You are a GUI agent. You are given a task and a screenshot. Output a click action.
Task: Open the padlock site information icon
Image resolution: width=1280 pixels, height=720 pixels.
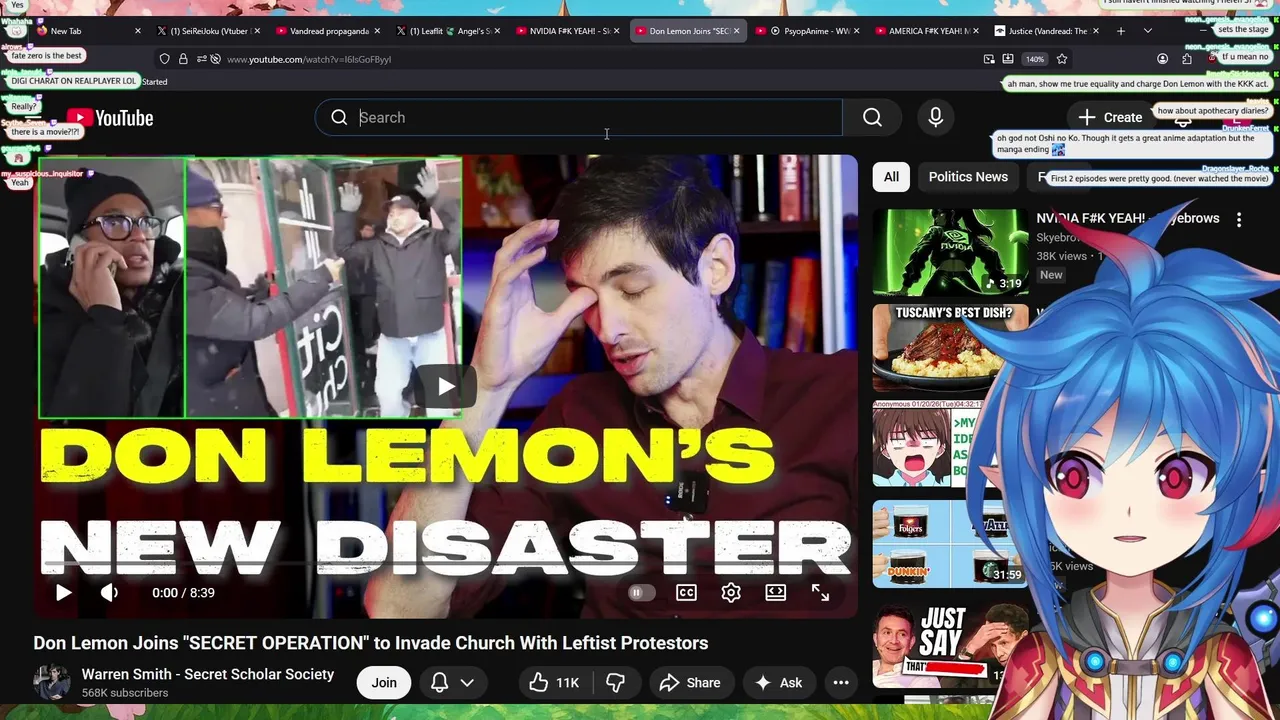click(183, 59)
